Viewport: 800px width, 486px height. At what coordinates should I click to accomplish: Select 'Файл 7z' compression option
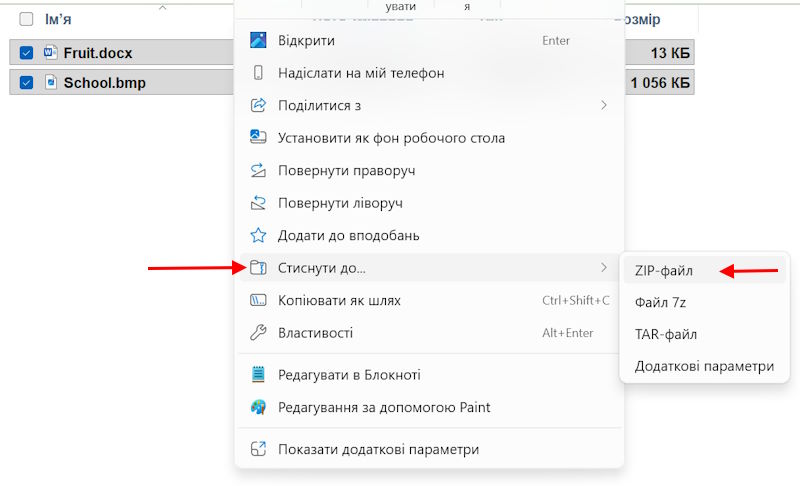pyautogui.click(x=660, y=302)
